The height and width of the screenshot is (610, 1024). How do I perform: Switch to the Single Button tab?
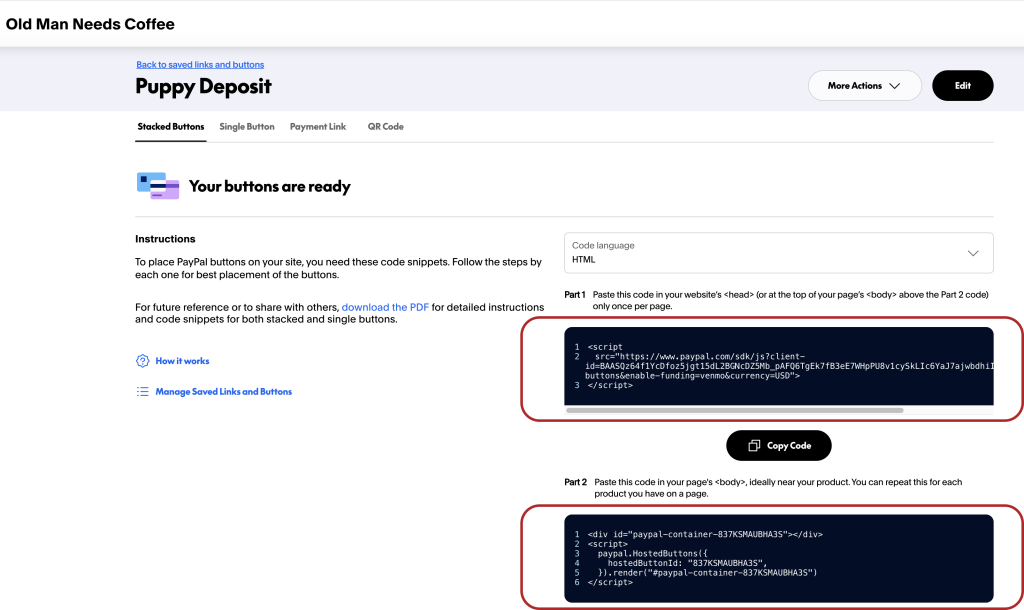247,127
